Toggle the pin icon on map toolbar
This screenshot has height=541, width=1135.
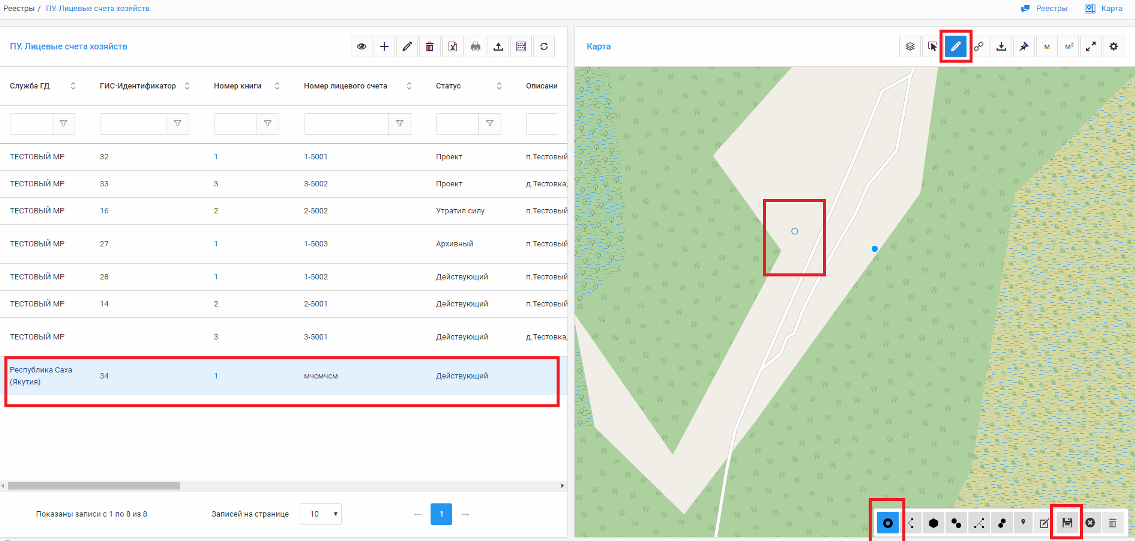[1024, 47]
